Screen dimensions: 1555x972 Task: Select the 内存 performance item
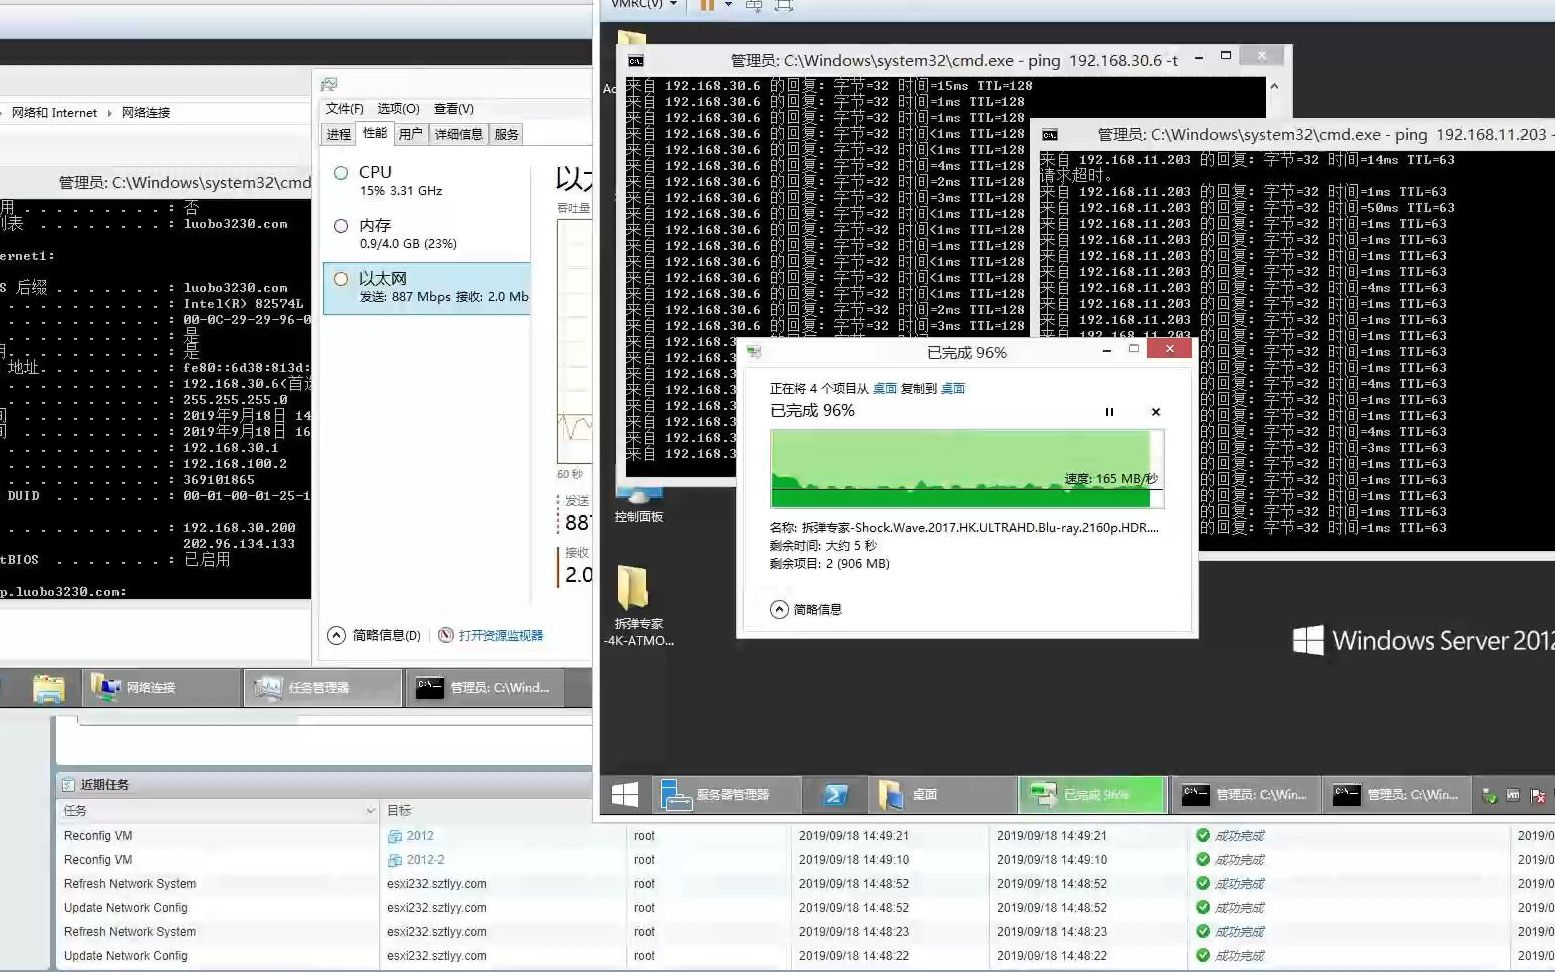point(427,234)
